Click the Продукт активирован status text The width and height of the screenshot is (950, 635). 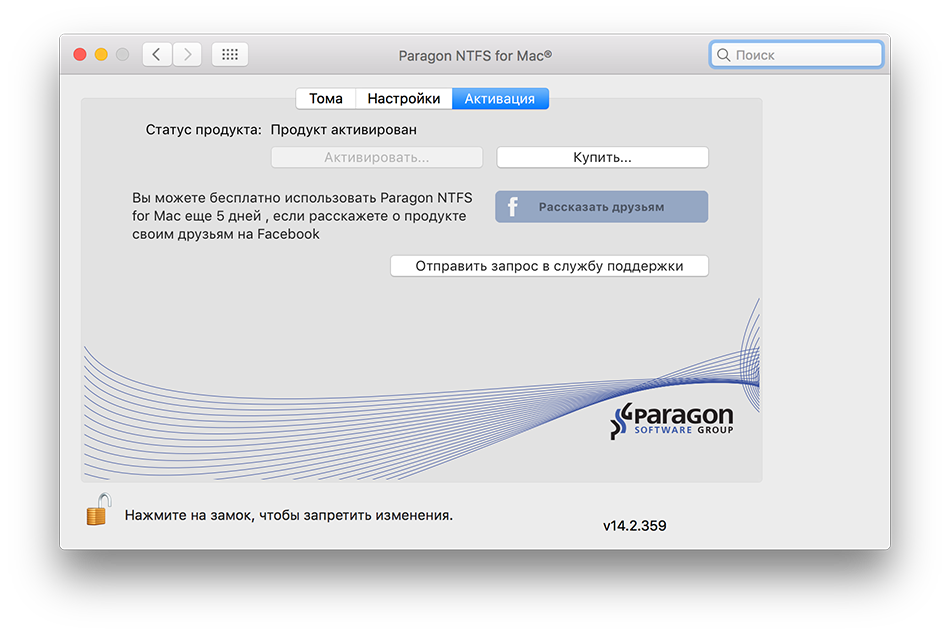[x=344, y=130]
